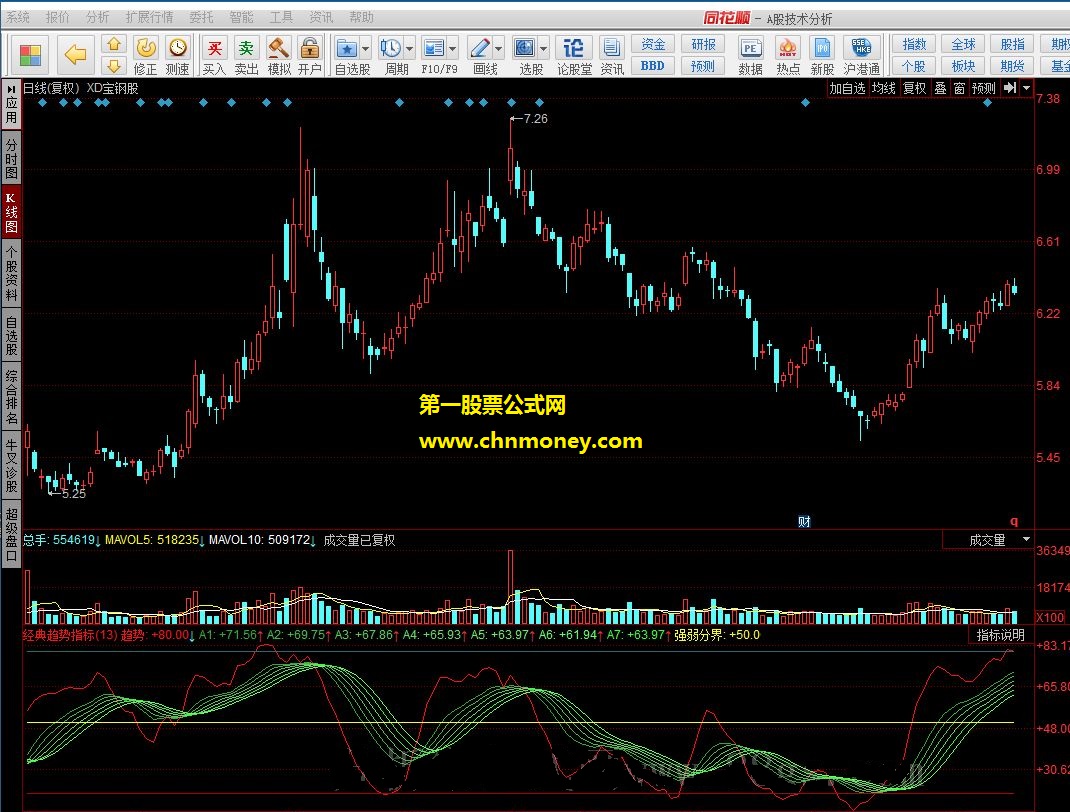Image resolution: width=1070 pixels, height=812 pixels.
Task: Open the 帮助 menu
Action: (x=361, y=17)
